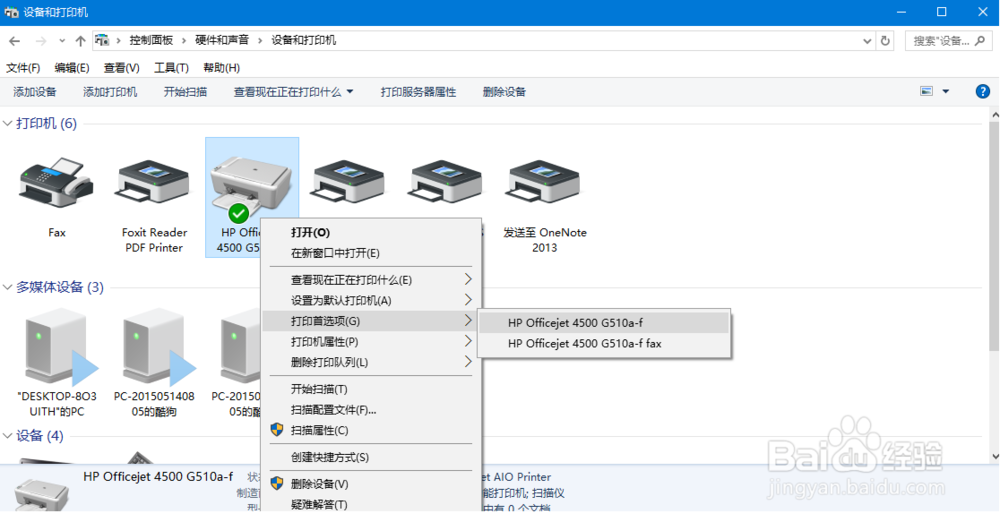Collapse the 设备 (4) group
This screenshot has width=1000, height=522.
pos(8,436)
